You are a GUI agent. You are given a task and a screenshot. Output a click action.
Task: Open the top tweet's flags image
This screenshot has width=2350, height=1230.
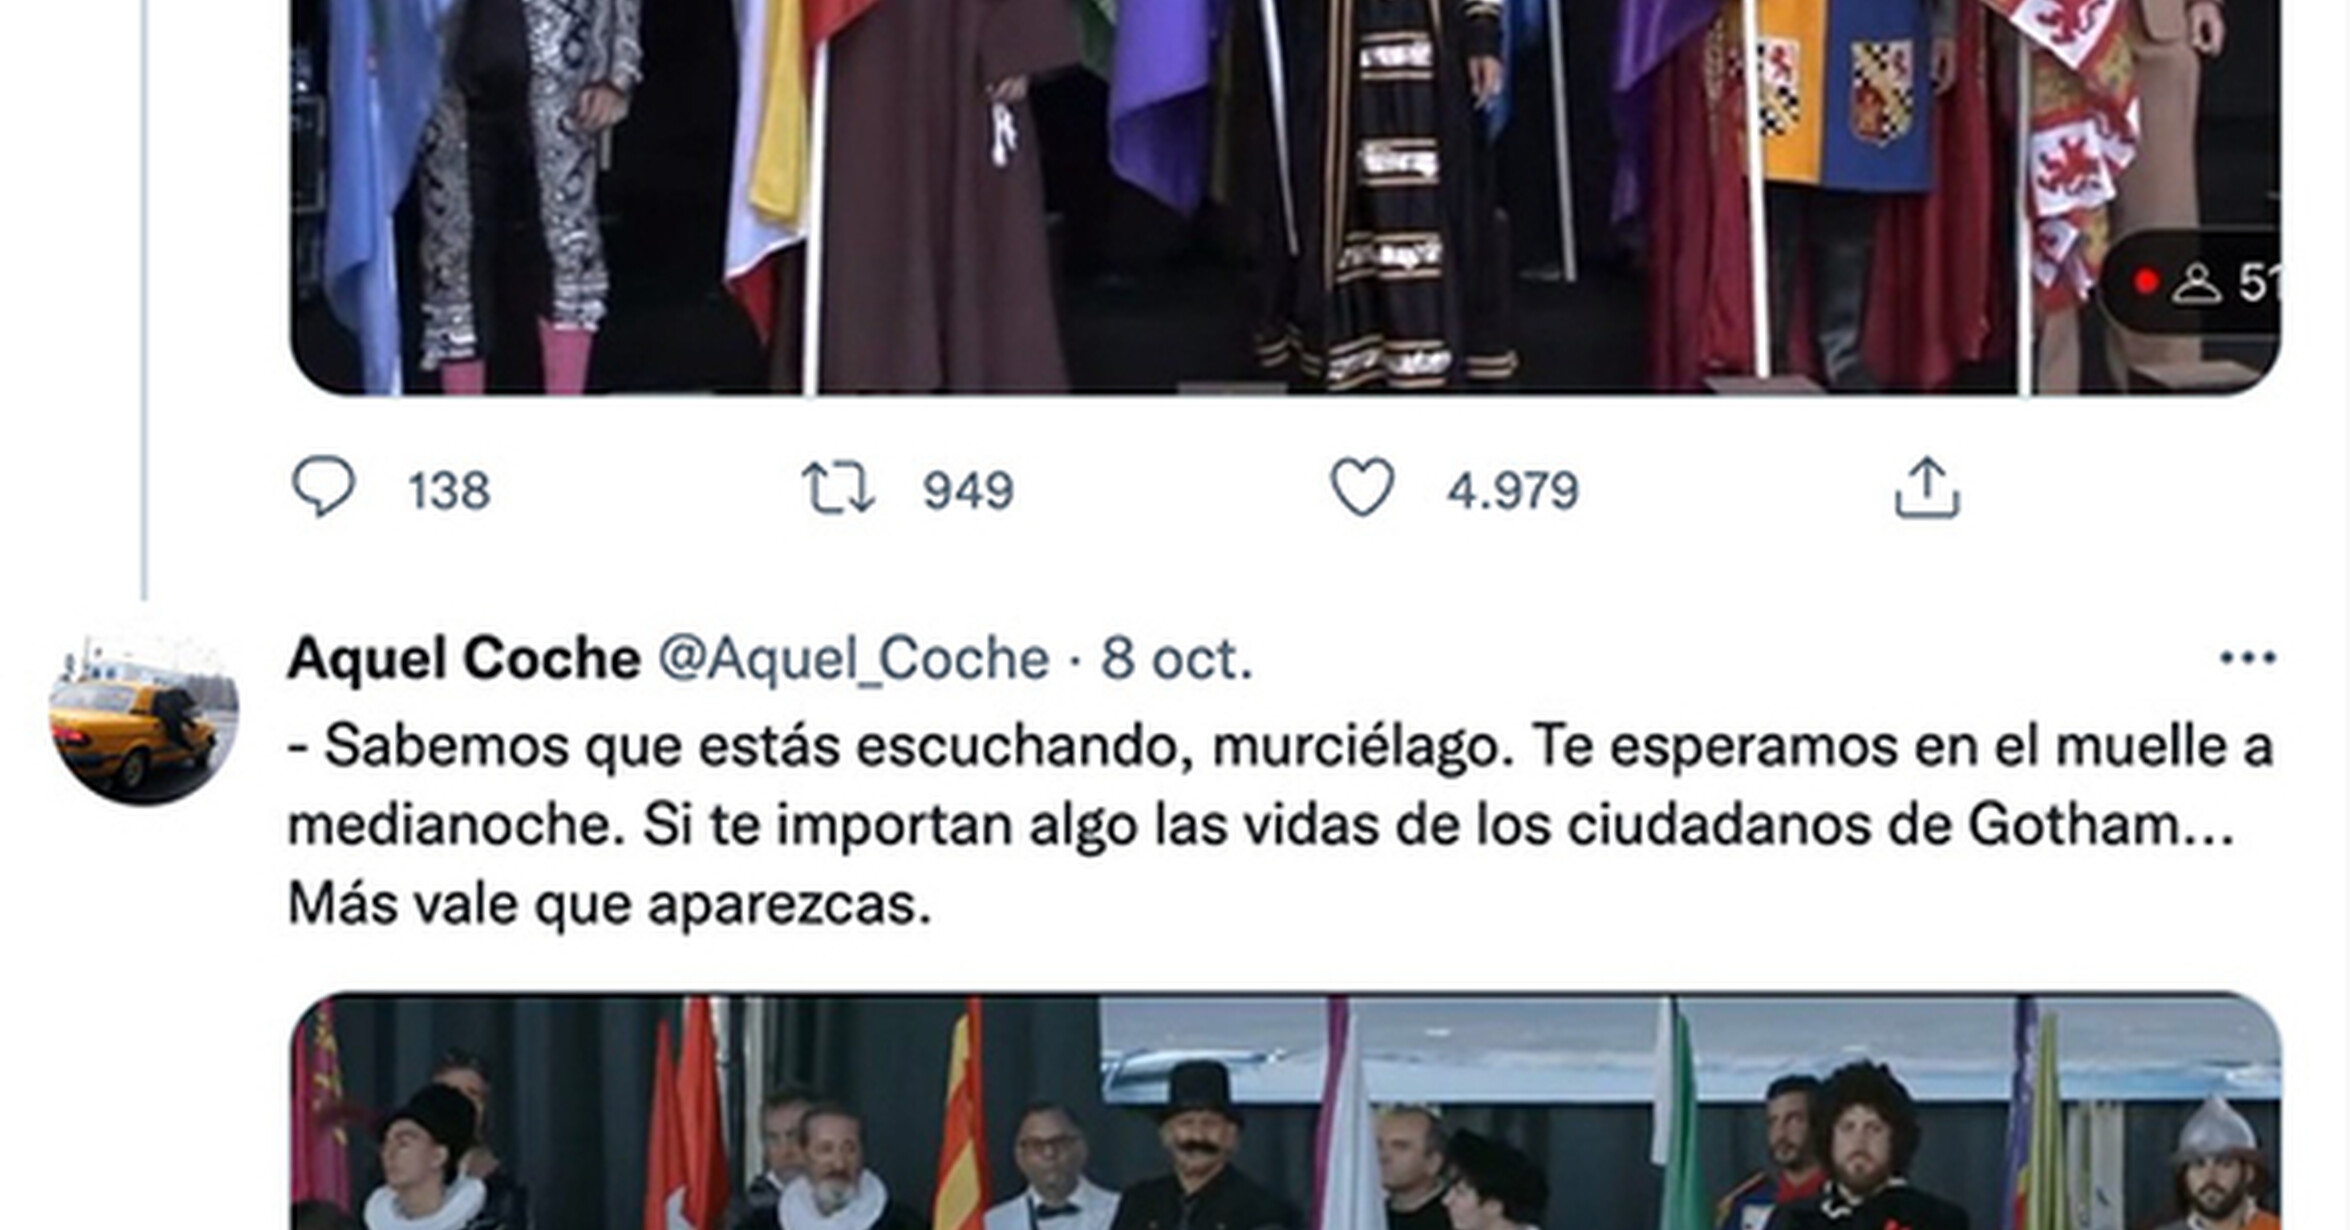tap(1285, 197)
